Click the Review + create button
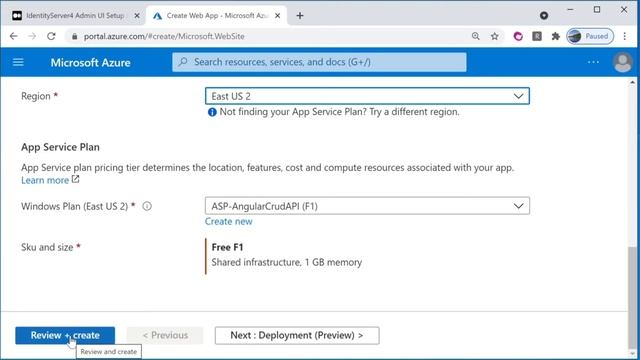 click(65, 336)
